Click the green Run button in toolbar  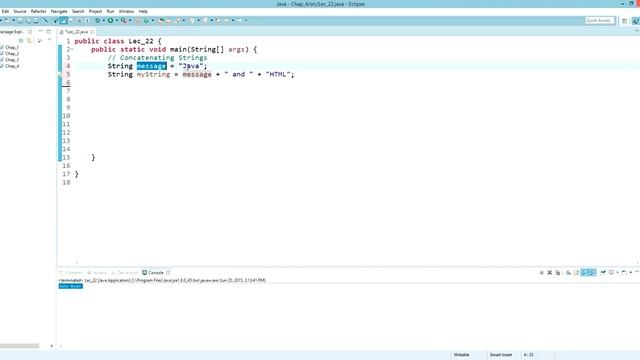coord(110,20)
